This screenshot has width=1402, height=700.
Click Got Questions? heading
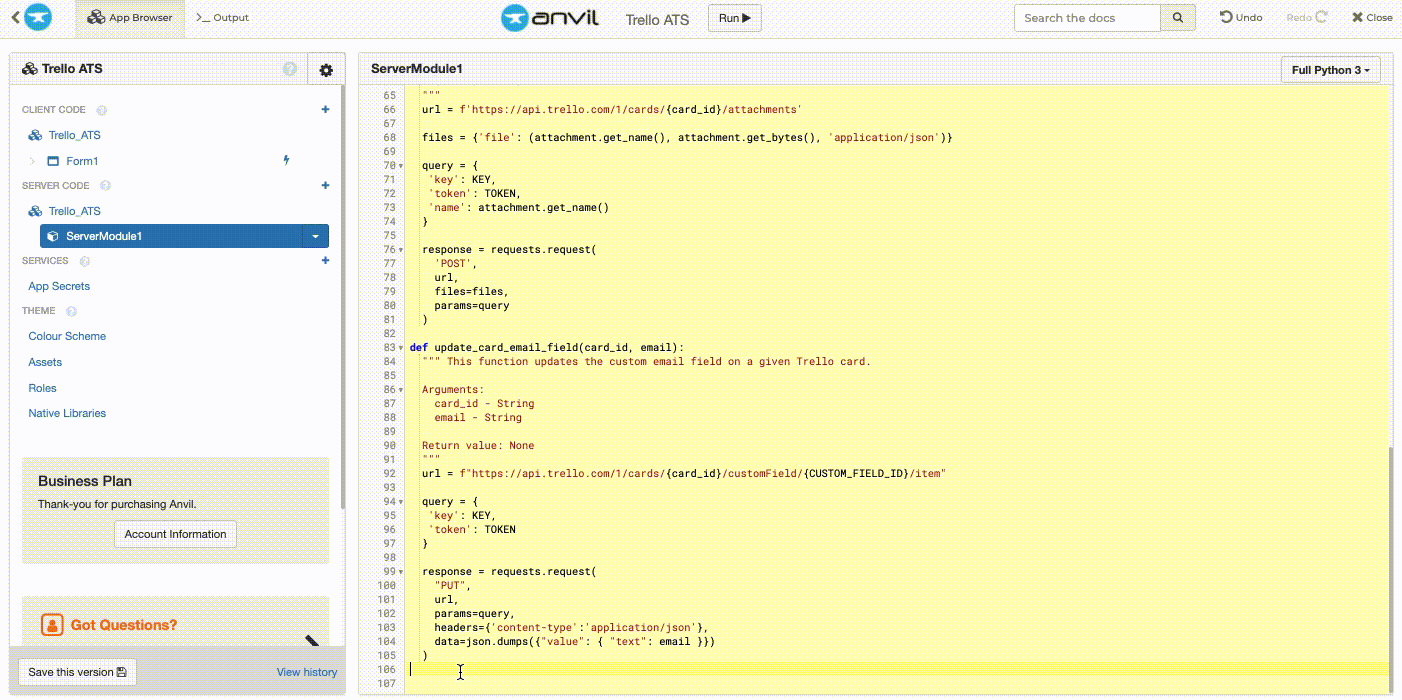pyautogui.click(x=124, y=625)
